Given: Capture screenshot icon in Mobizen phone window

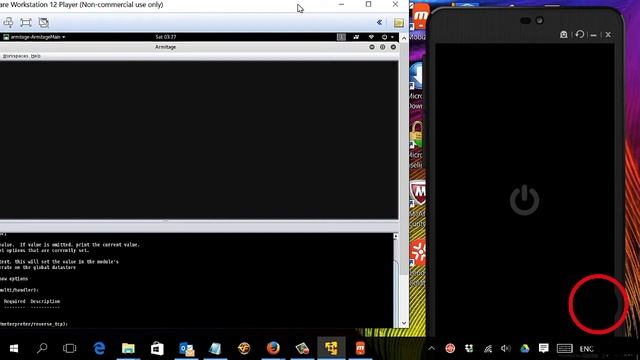Looking at the screenshot, I should pyautogui.click(x=564, y=35).
